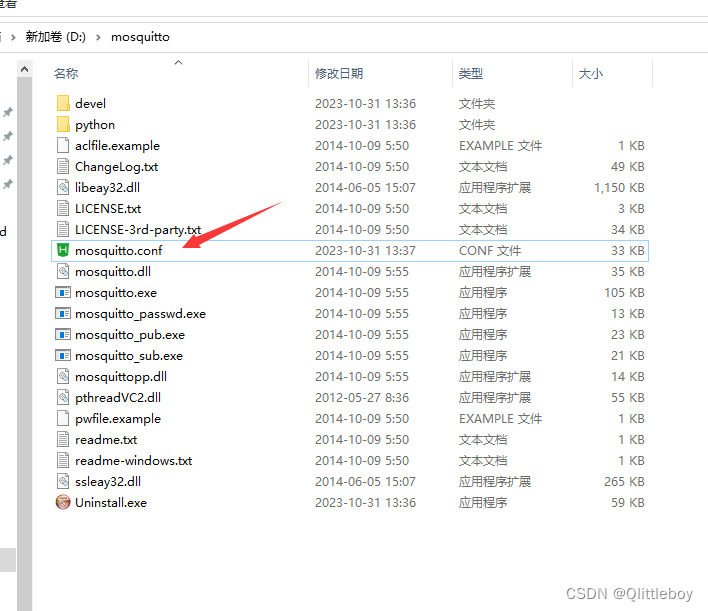The width and height of the screenshot is (708, 611).
Task: Select the ssleay32.dll file icon
Action: point(63,481)
